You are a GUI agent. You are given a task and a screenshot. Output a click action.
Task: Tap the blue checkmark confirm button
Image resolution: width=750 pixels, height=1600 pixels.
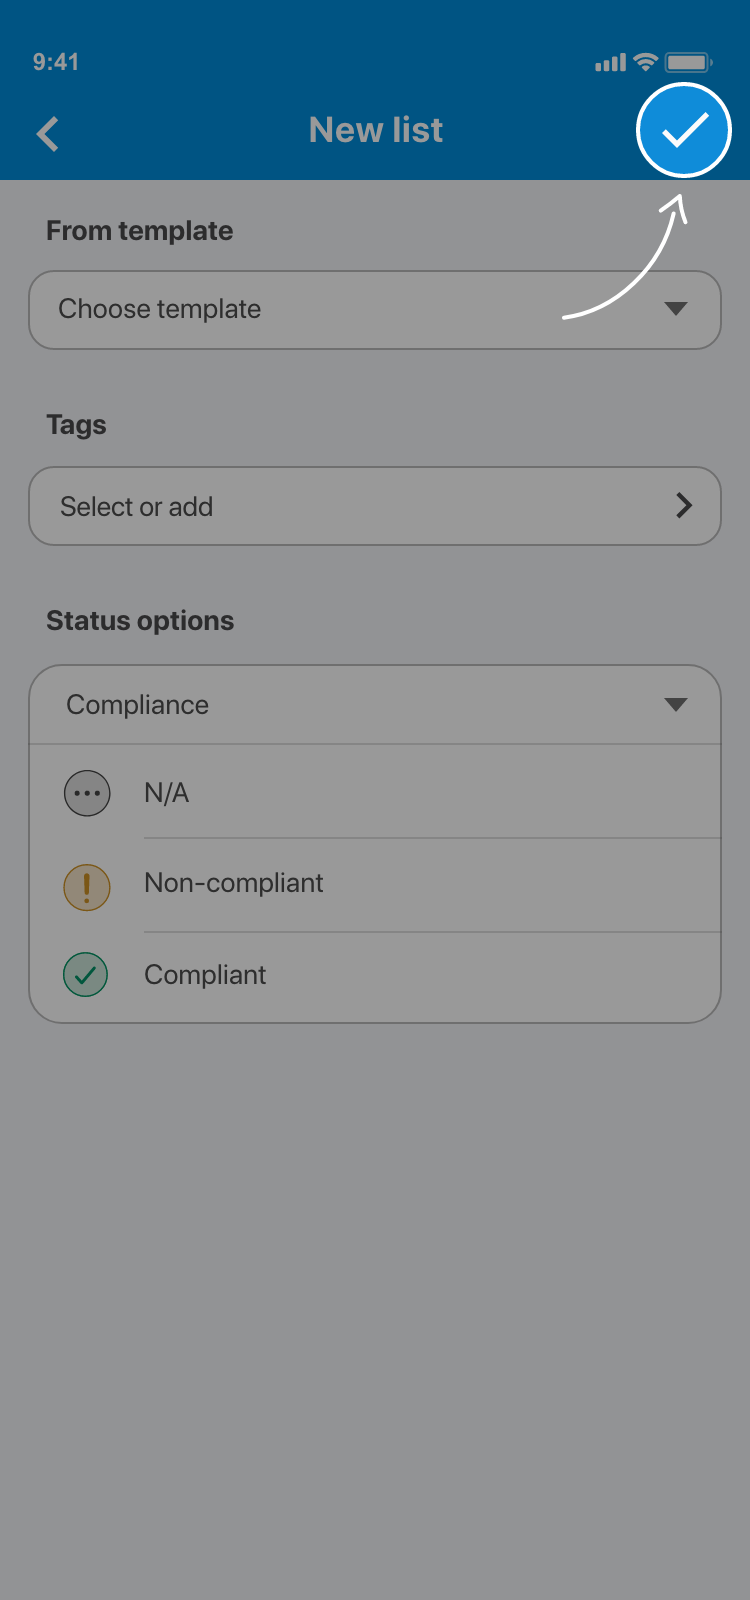[x=684, y=130]
